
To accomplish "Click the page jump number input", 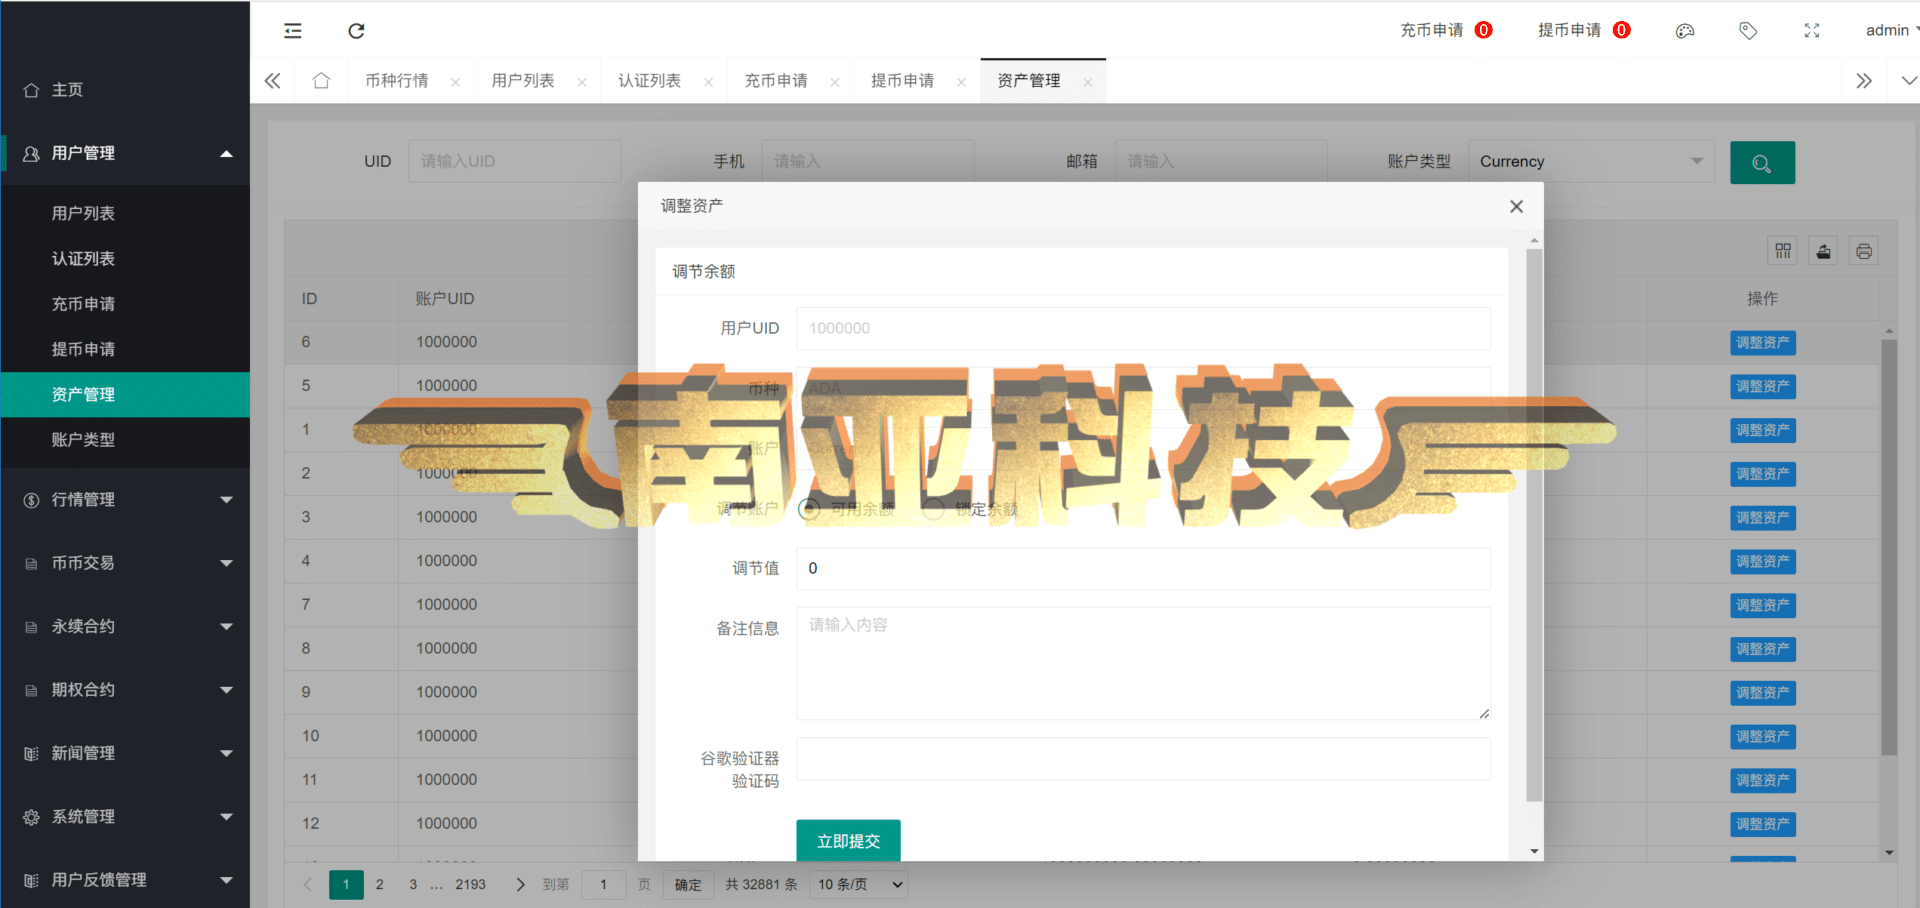I will 603,885.
